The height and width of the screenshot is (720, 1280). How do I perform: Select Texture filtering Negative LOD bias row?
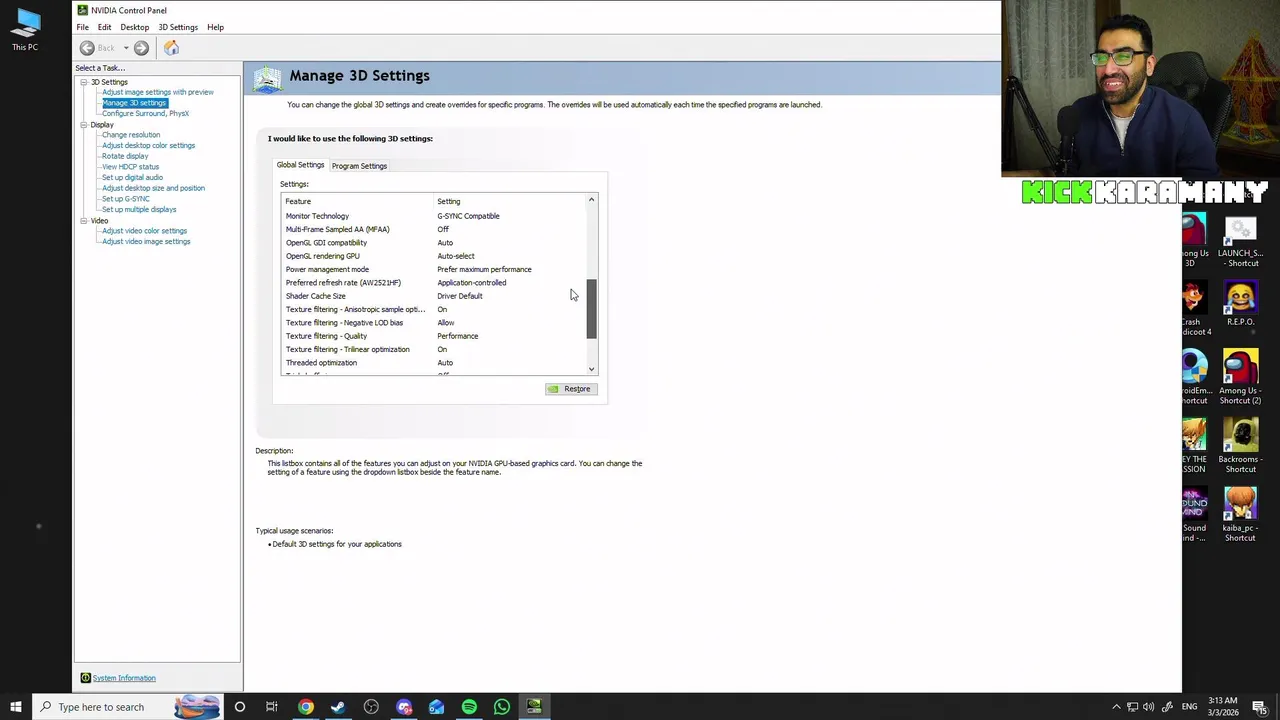coord(433,323)
